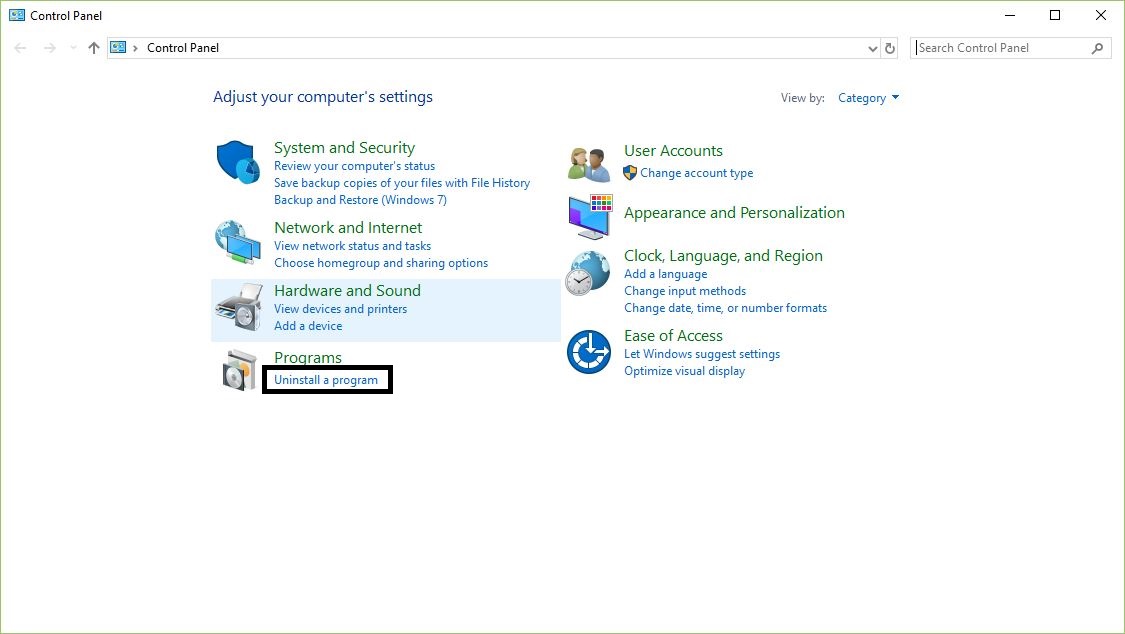Screen dimensions: 1125x634
Task: Navigate back with the back arrow
Action: (20, 48)
